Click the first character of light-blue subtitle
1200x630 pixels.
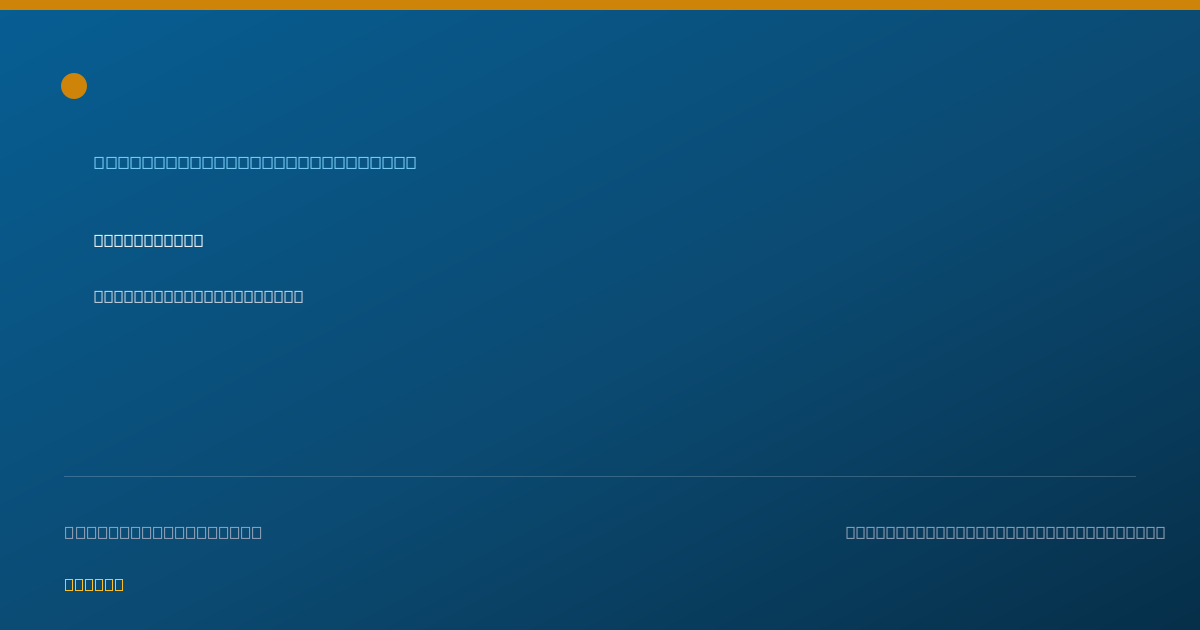(x=100, y=162)
